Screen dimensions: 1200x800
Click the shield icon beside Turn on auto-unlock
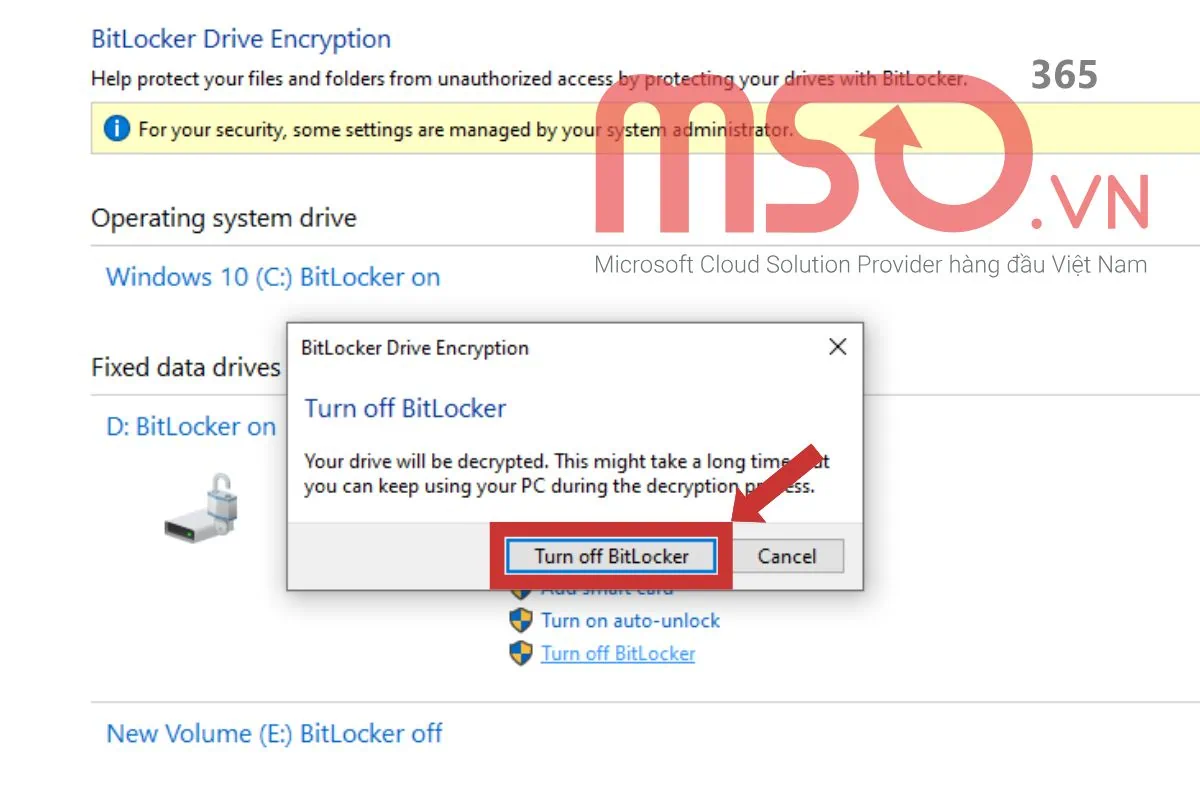(520, 620)
